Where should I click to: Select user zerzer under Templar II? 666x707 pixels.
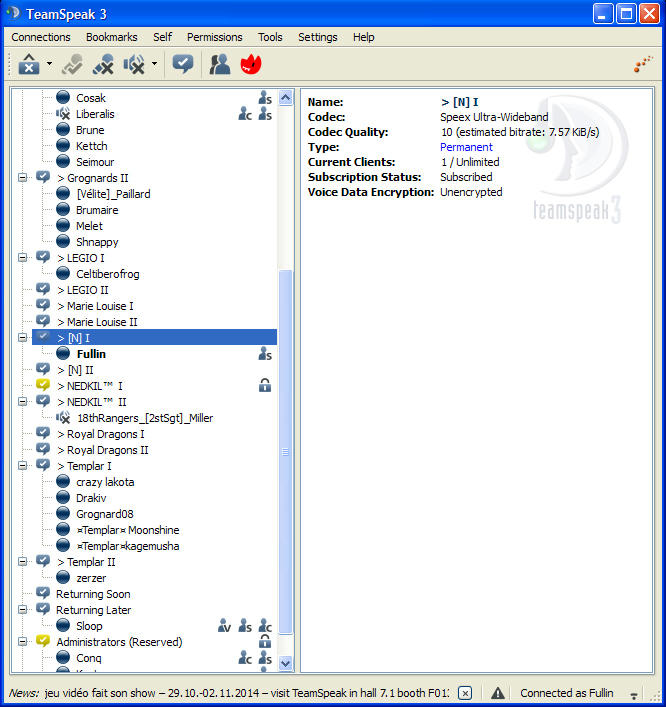pos(91,578)
